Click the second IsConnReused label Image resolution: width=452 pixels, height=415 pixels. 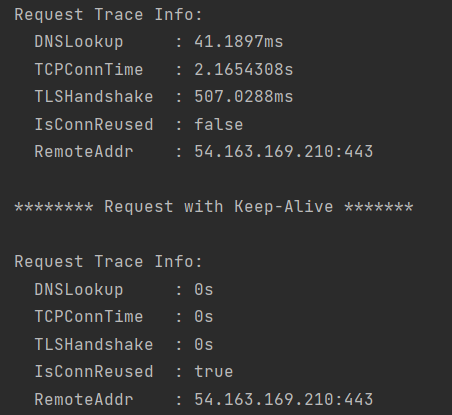click(x=94, y=372)
